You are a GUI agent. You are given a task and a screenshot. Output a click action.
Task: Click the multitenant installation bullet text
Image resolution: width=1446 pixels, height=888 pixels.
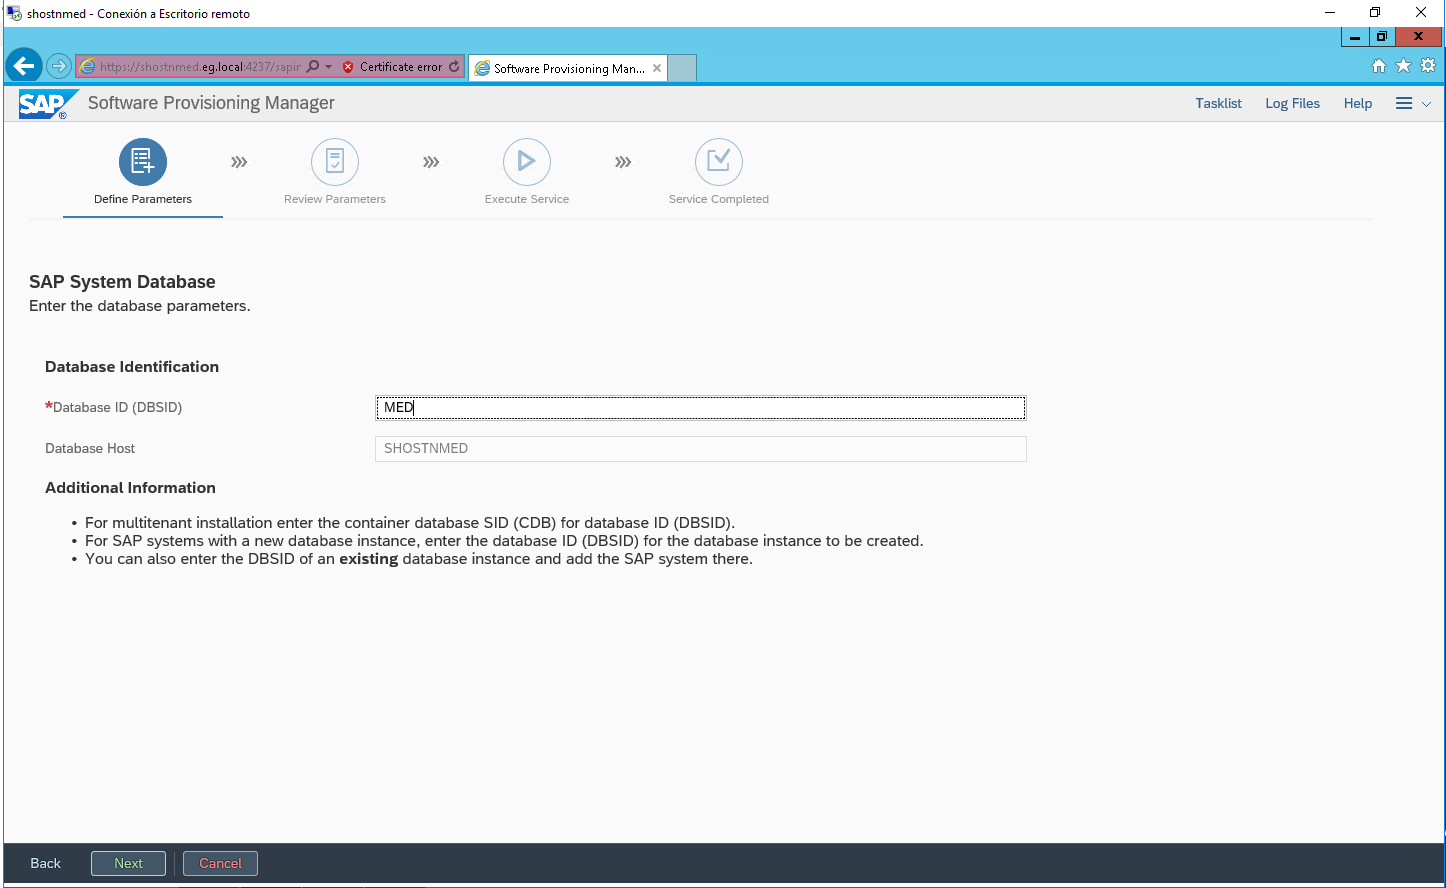click(410, 523)
